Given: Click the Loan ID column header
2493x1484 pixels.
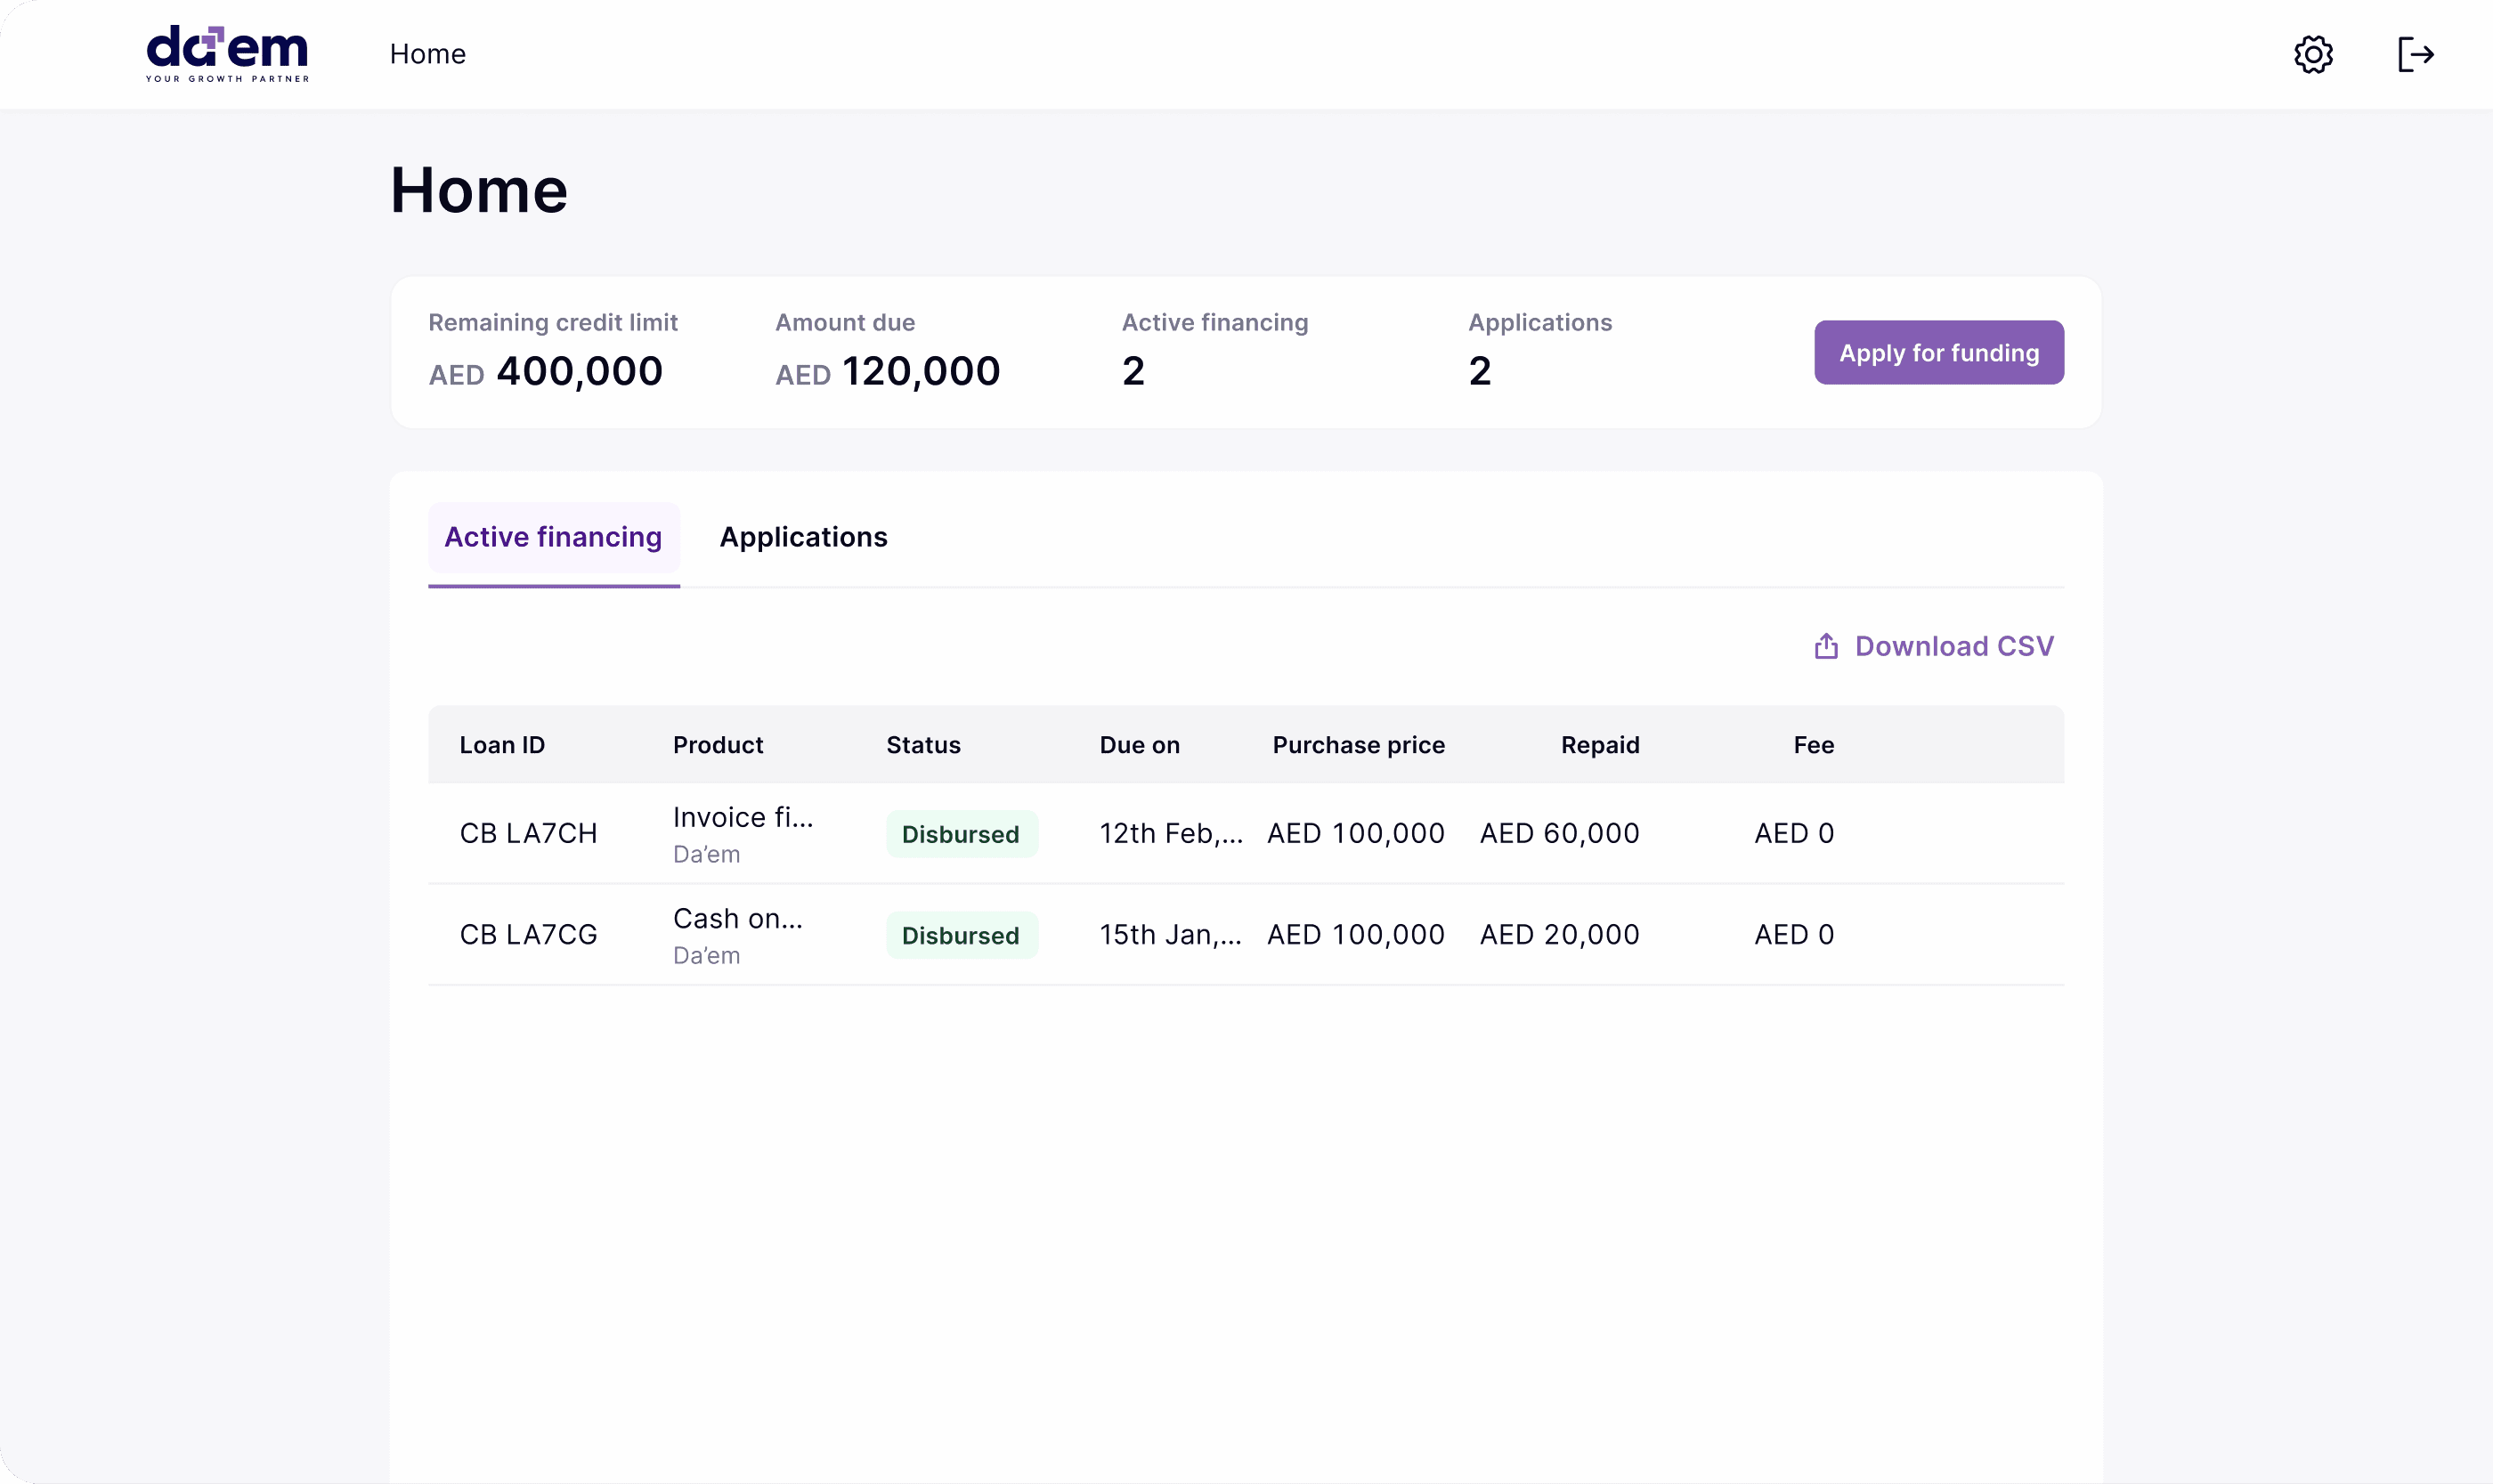Looking at the screenshot, I should 502,745.
